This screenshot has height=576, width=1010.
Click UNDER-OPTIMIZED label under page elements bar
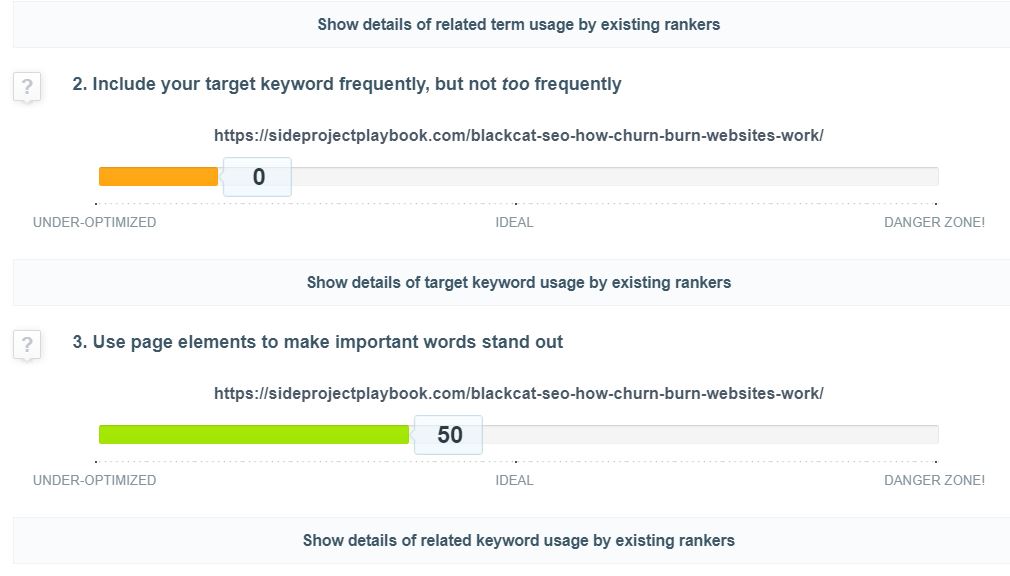point(95,480)
